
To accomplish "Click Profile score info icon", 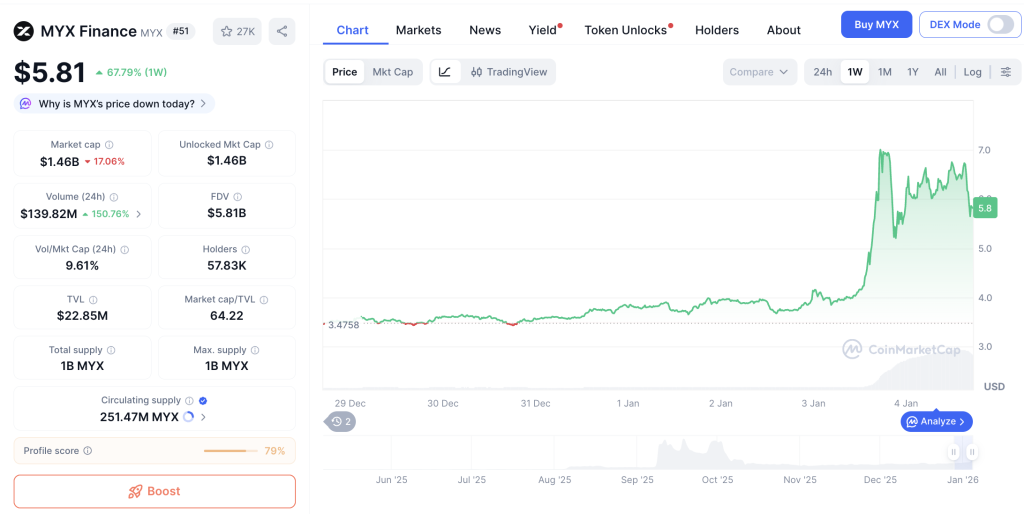I will 88,451.
